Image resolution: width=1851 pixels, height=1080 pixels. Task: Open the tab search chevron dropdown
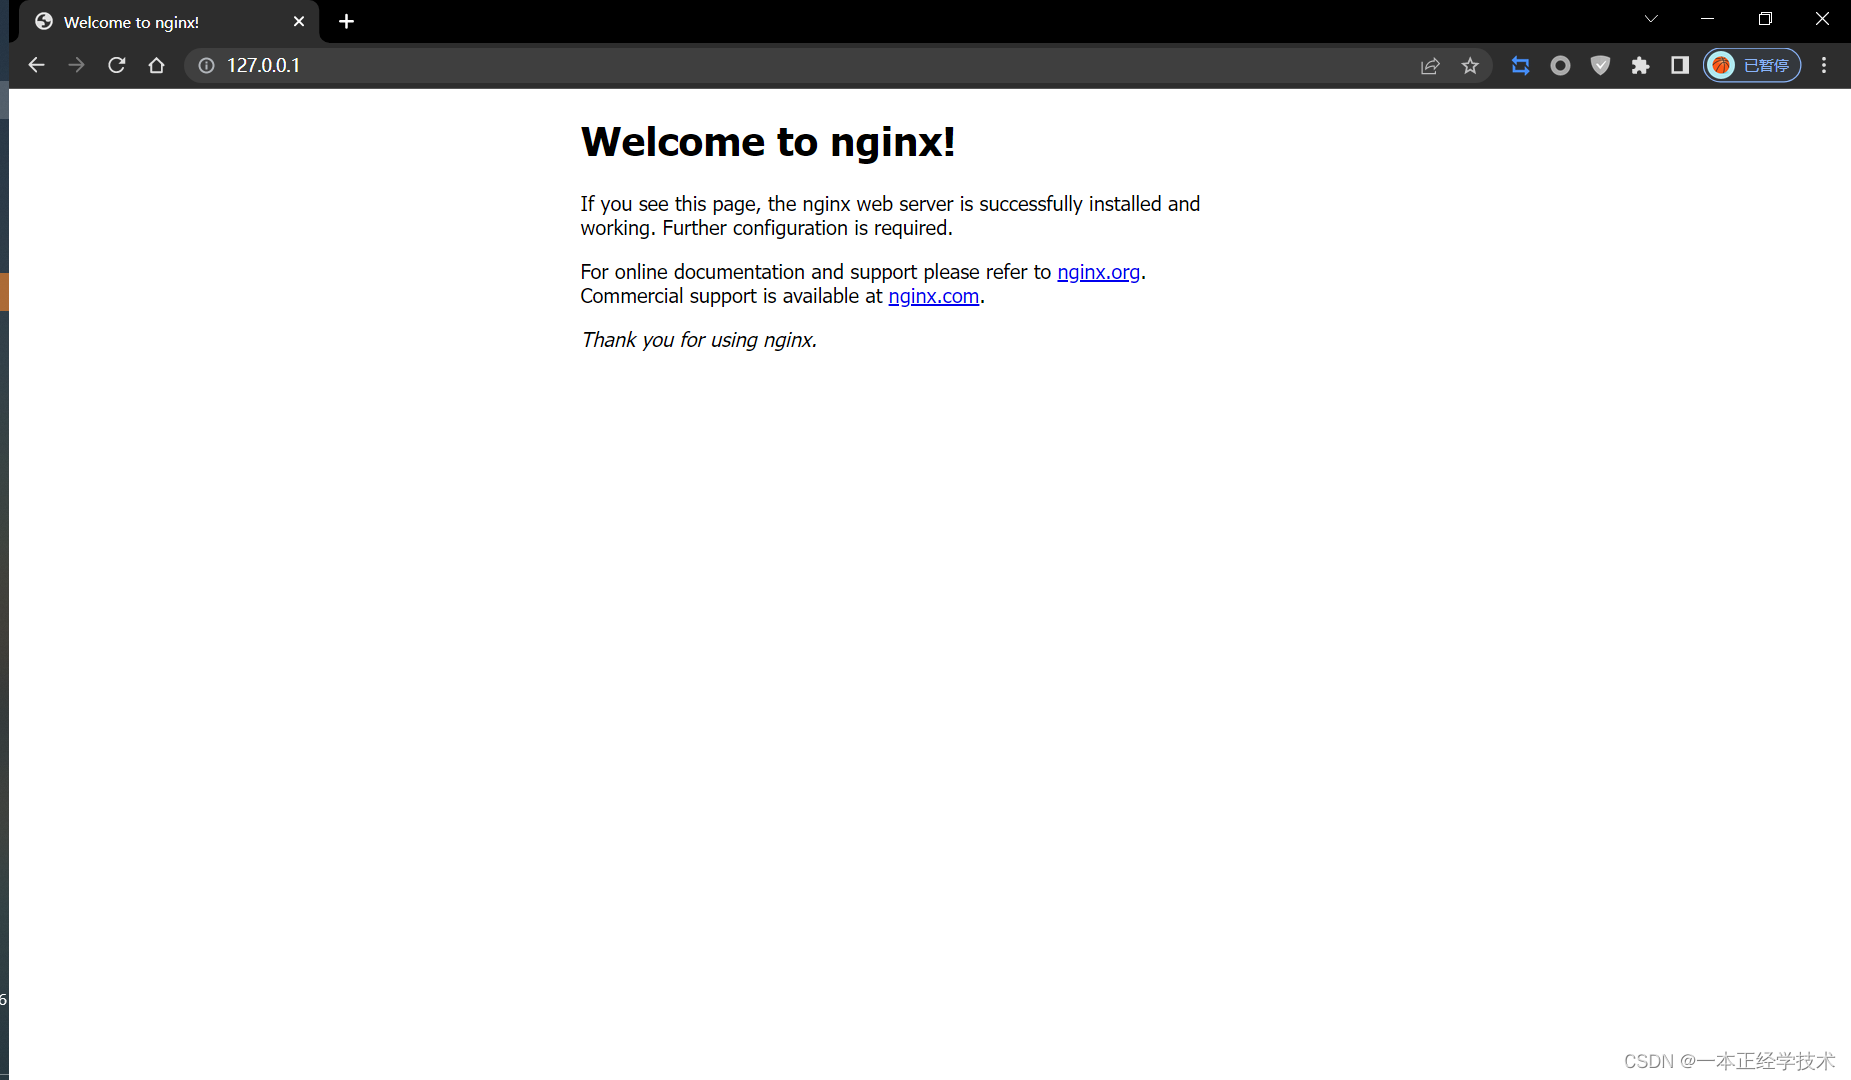click(x=1651, y=18)
